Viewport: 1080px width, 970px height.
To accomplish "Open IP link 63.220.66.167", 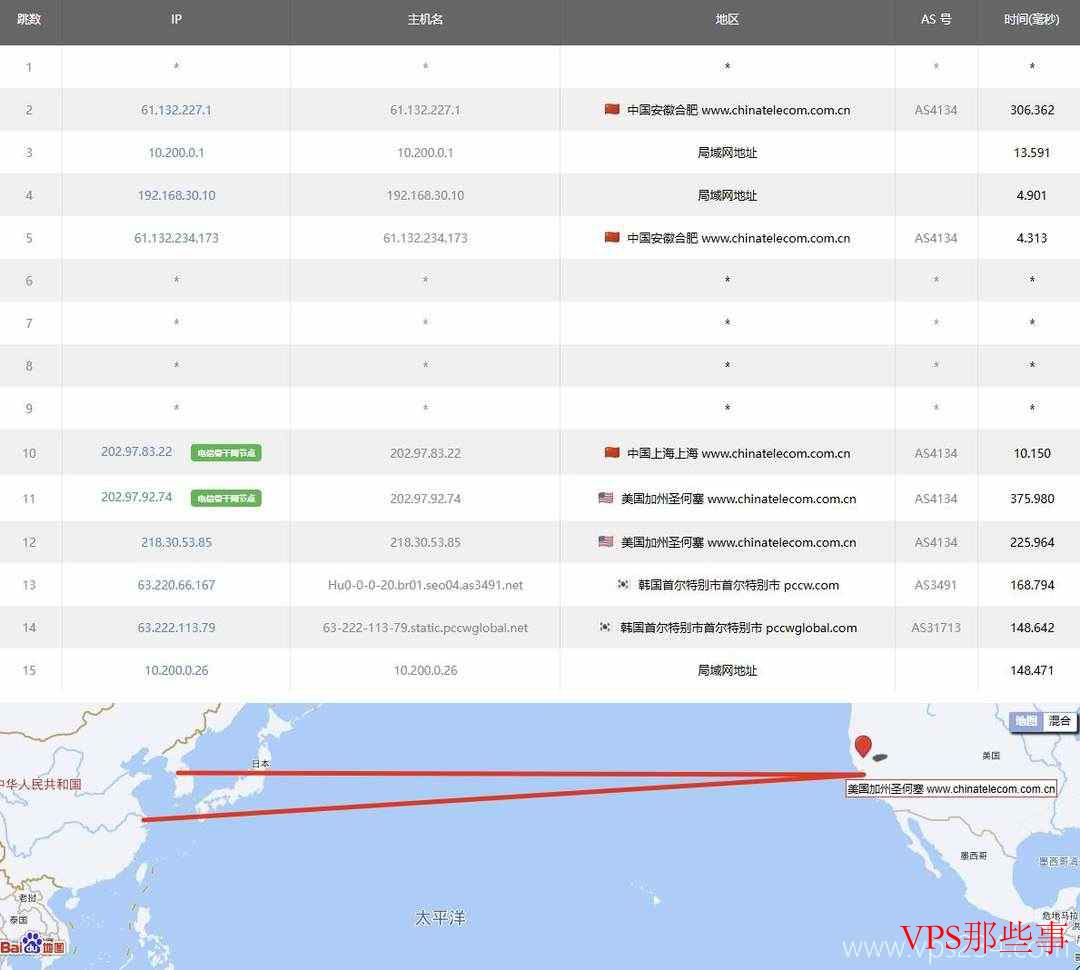I will 176,585.
